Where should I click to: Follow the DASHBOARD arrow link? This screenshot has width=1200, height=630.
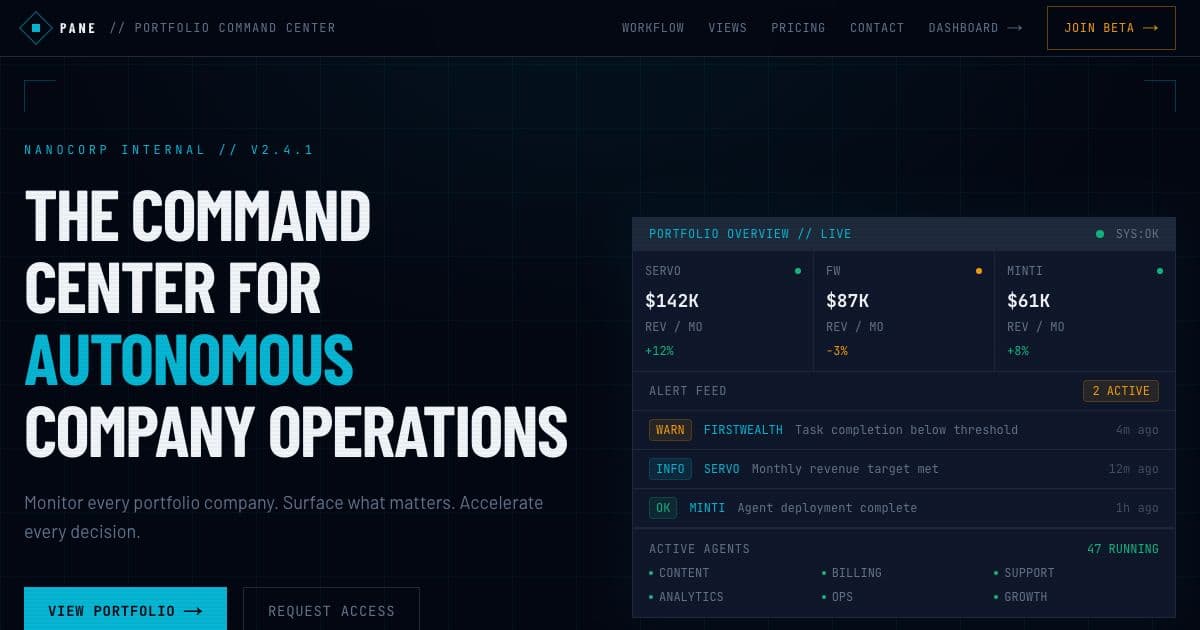975,28
